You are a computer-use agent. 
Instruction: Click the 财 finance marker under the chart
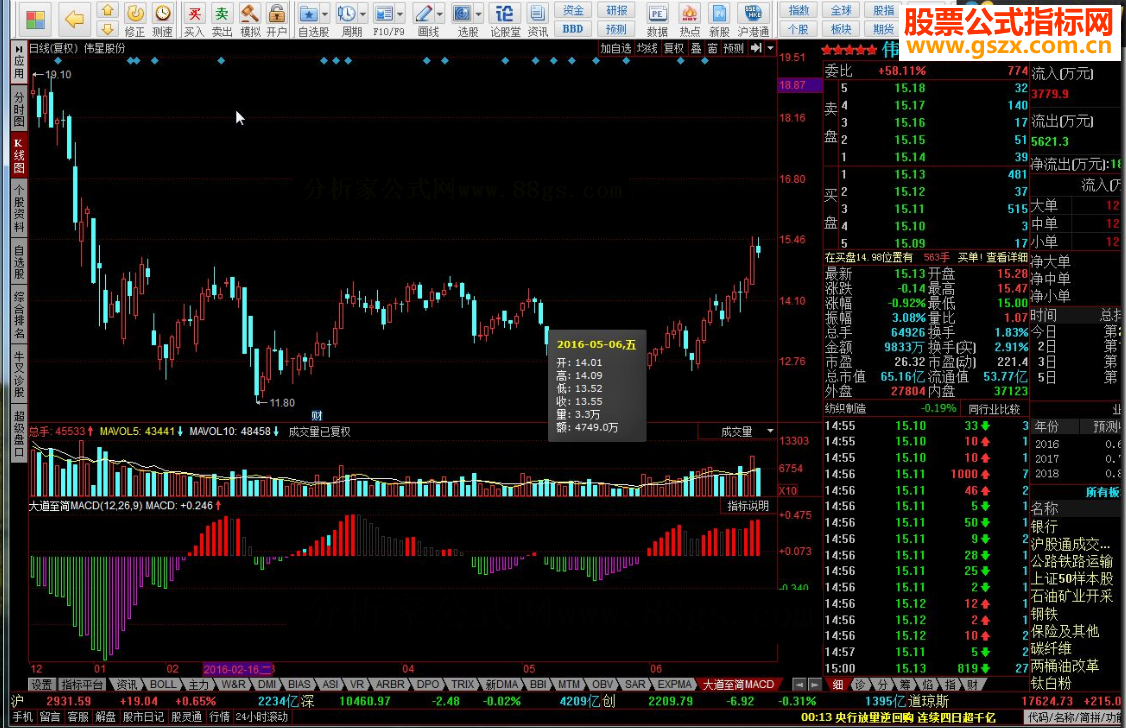(x=317, y=415)
